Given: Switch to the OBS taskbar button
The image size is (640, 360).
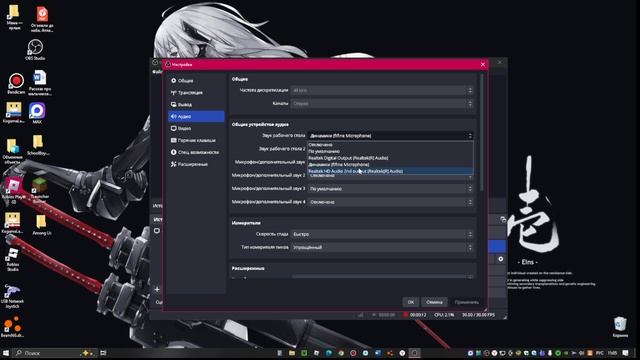Looking at the screenshot, I should click(414, 353).
